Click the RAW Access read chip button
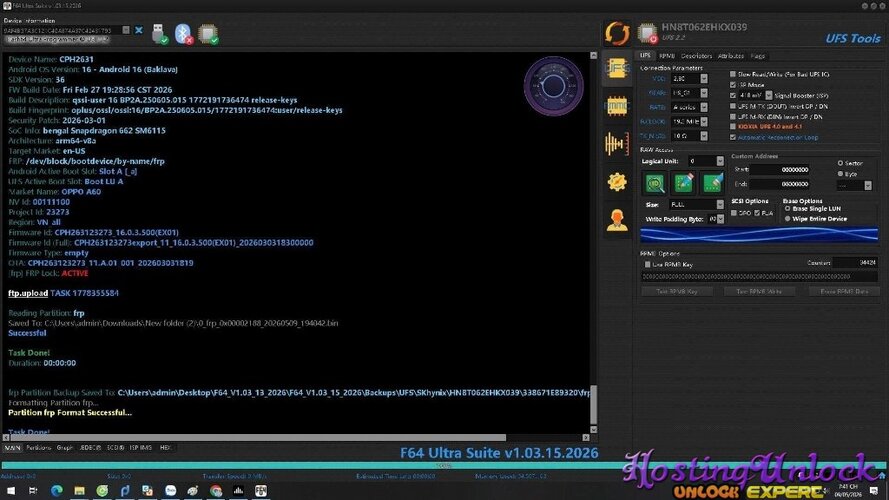This screenshot has height=500, width=889. tap(655, 183)
